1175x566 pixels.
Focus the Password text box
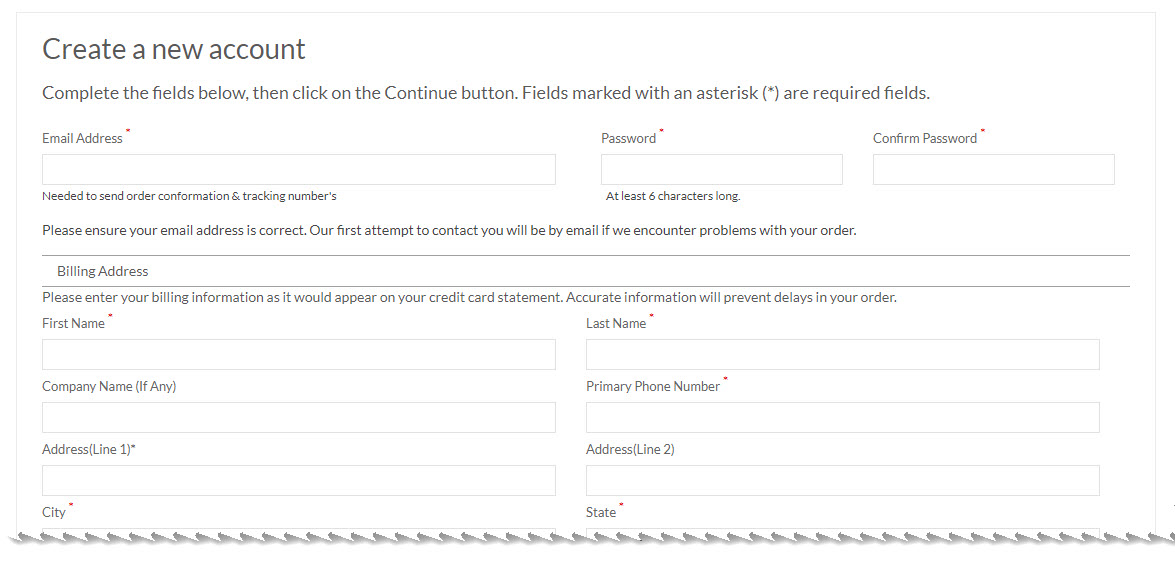[721, 170]
